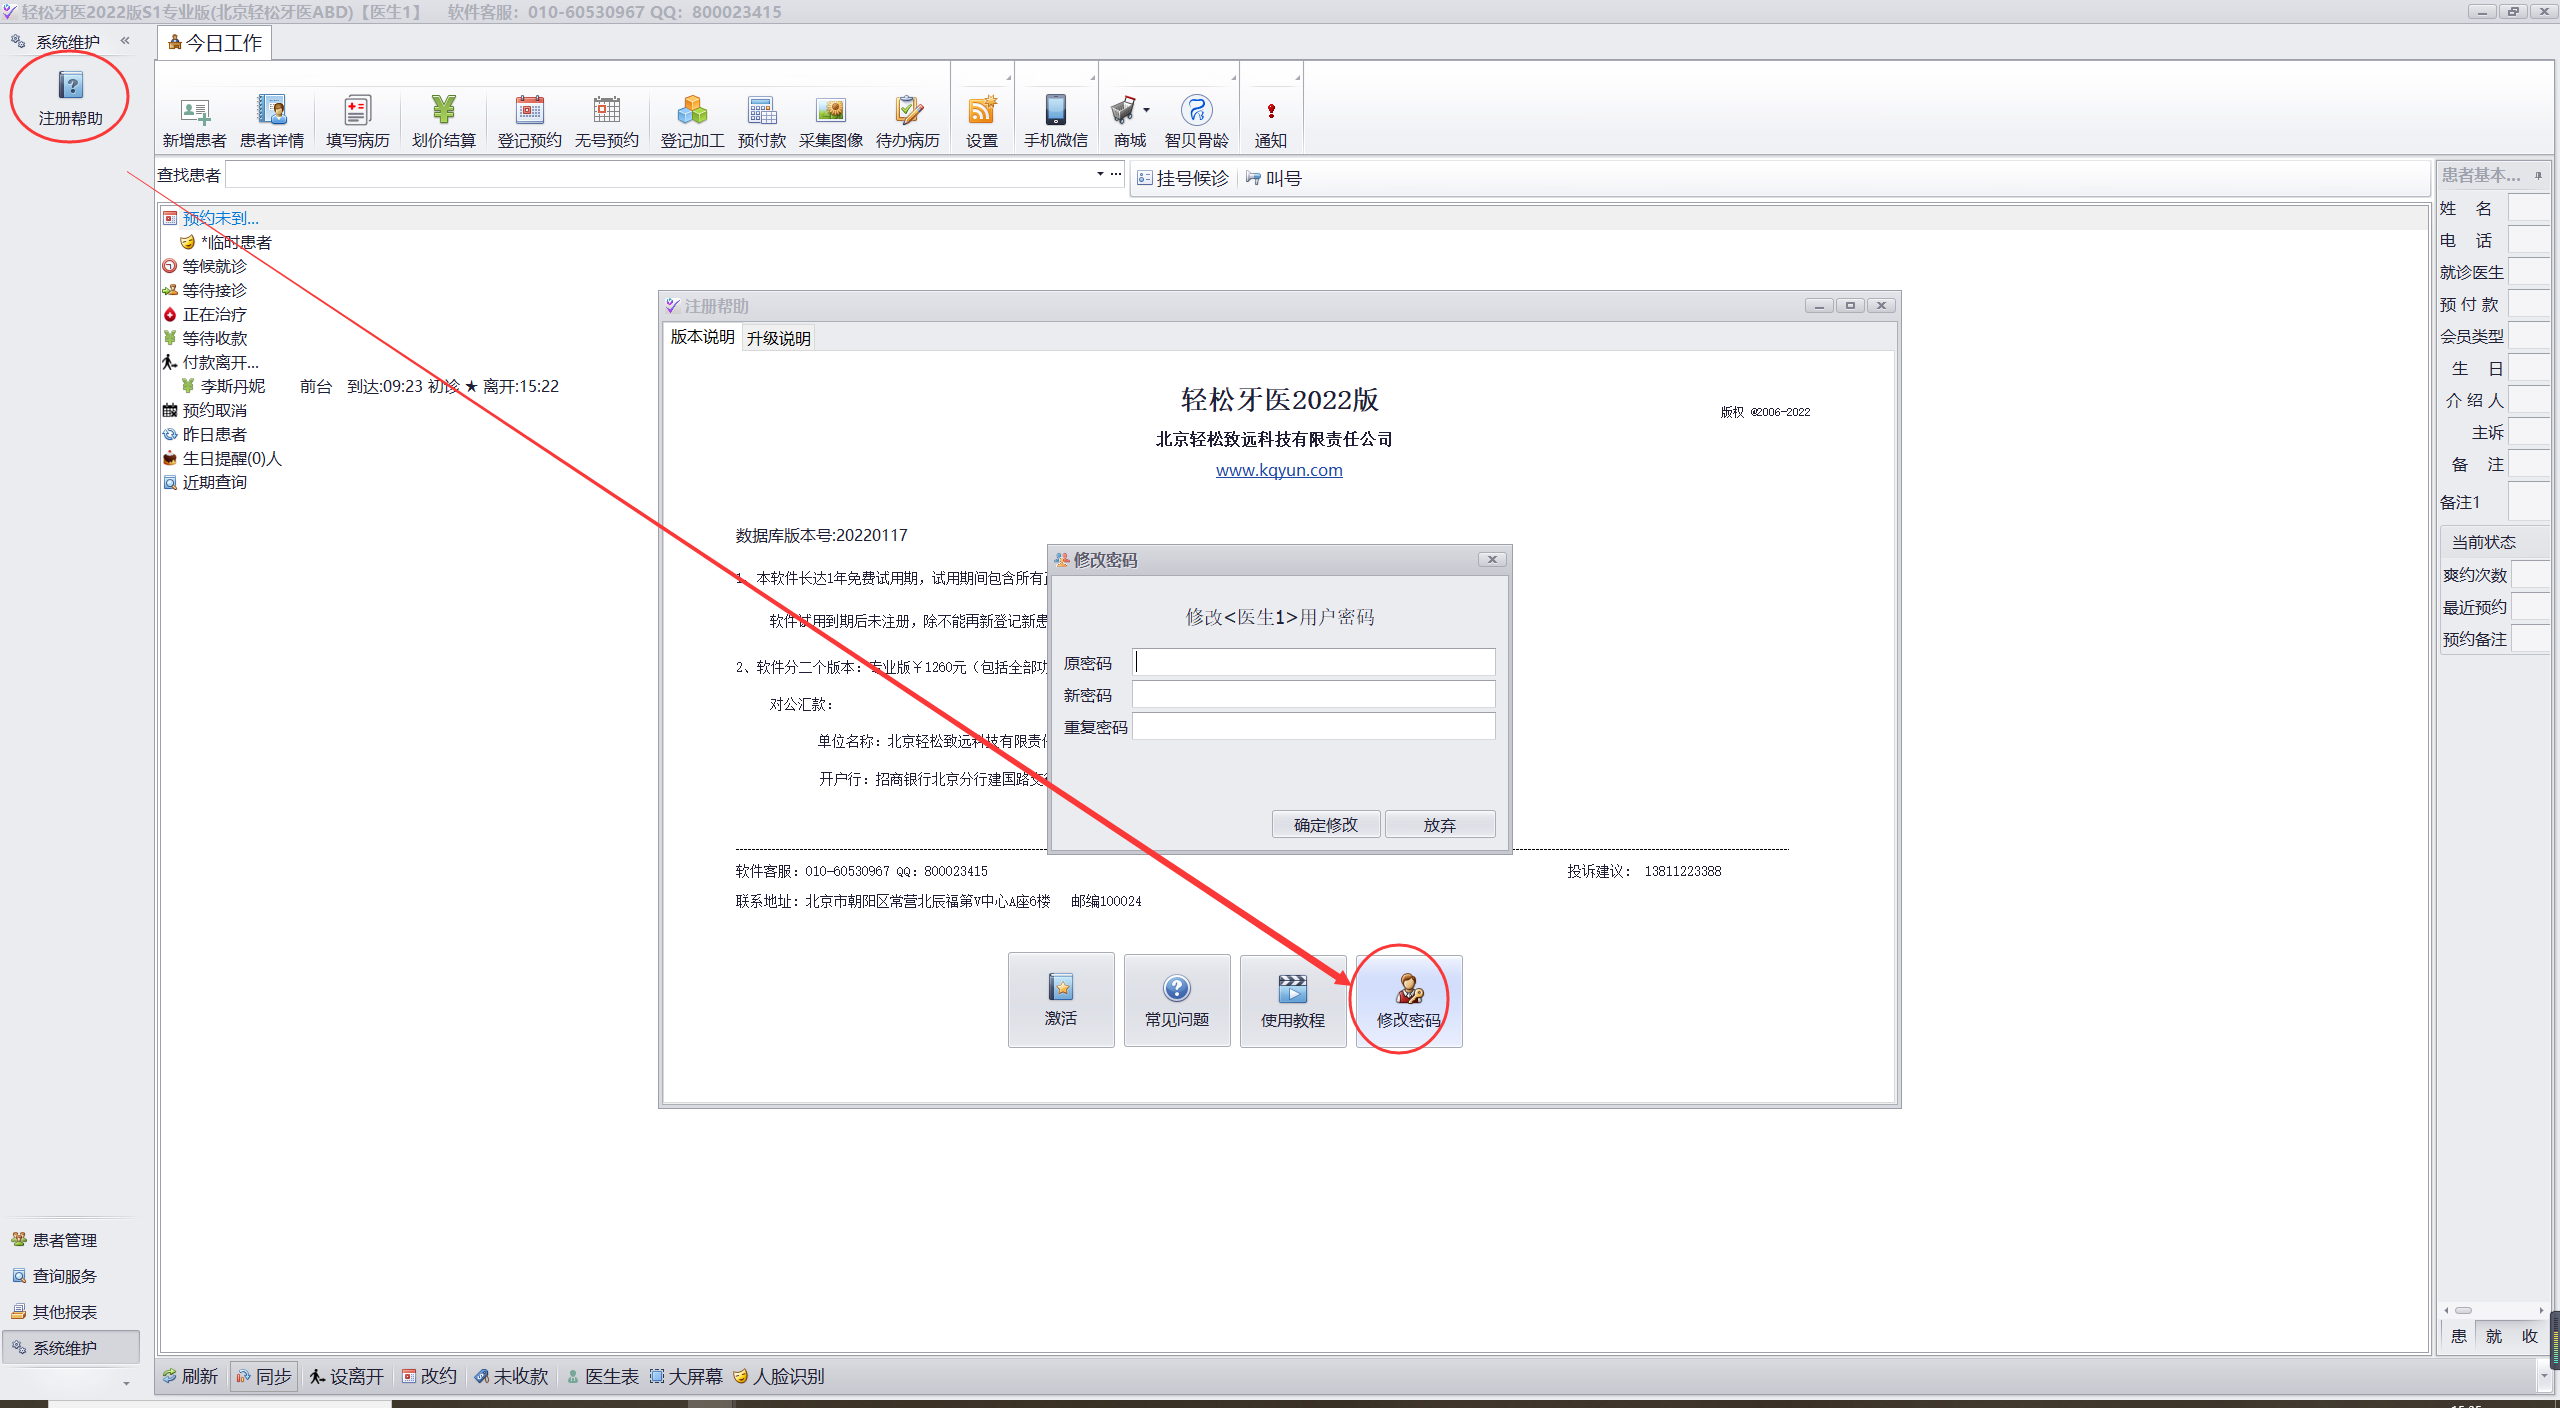Open 医生表 in the bottom bar
Image resolution: width=2560 pixels, height=1408 pixels.
pyautogui.click(x=603, y=1376)
